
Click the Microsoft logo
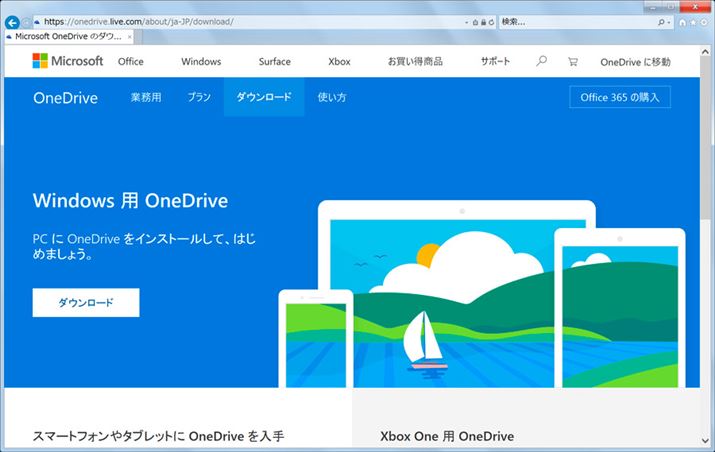coord(67,61)
